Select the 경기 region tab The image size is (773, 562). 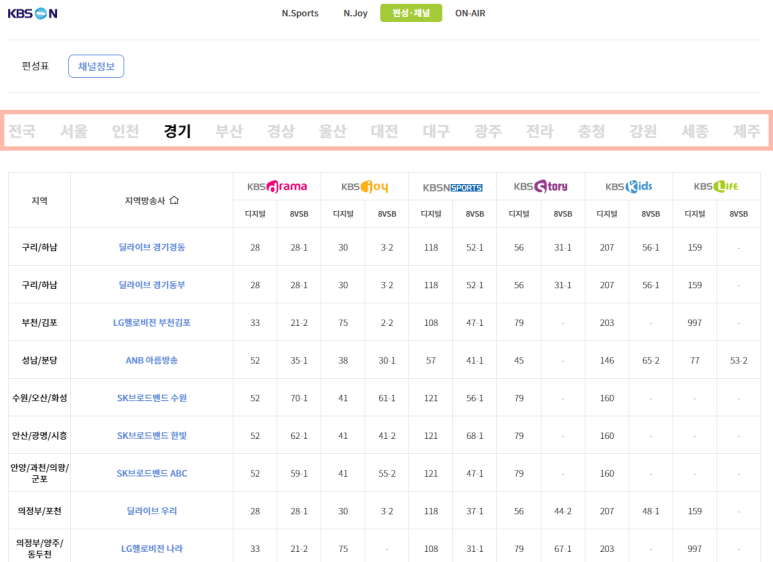pos(177,131)
